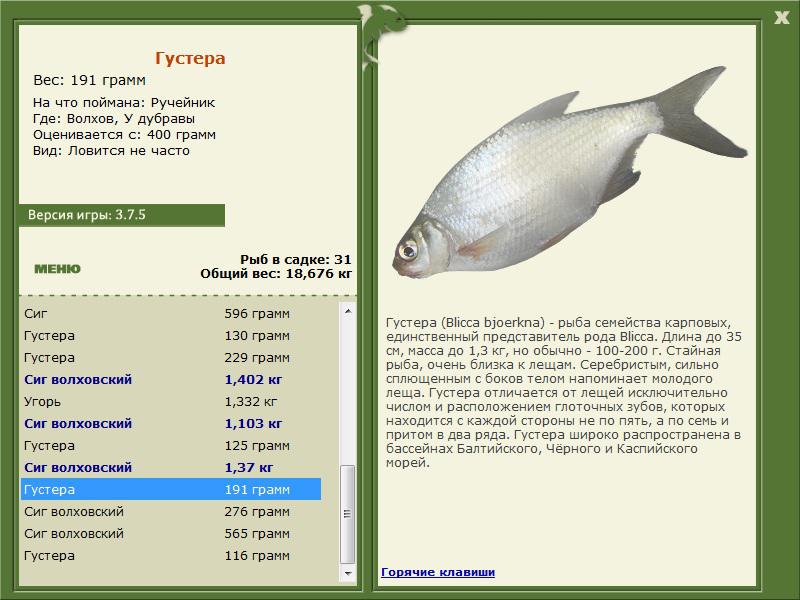Image resolution: width=800 pixels, height=600 pixels.
Task: Select the Сиг волховский 1,402 кг row
Action: coord(170,379)
